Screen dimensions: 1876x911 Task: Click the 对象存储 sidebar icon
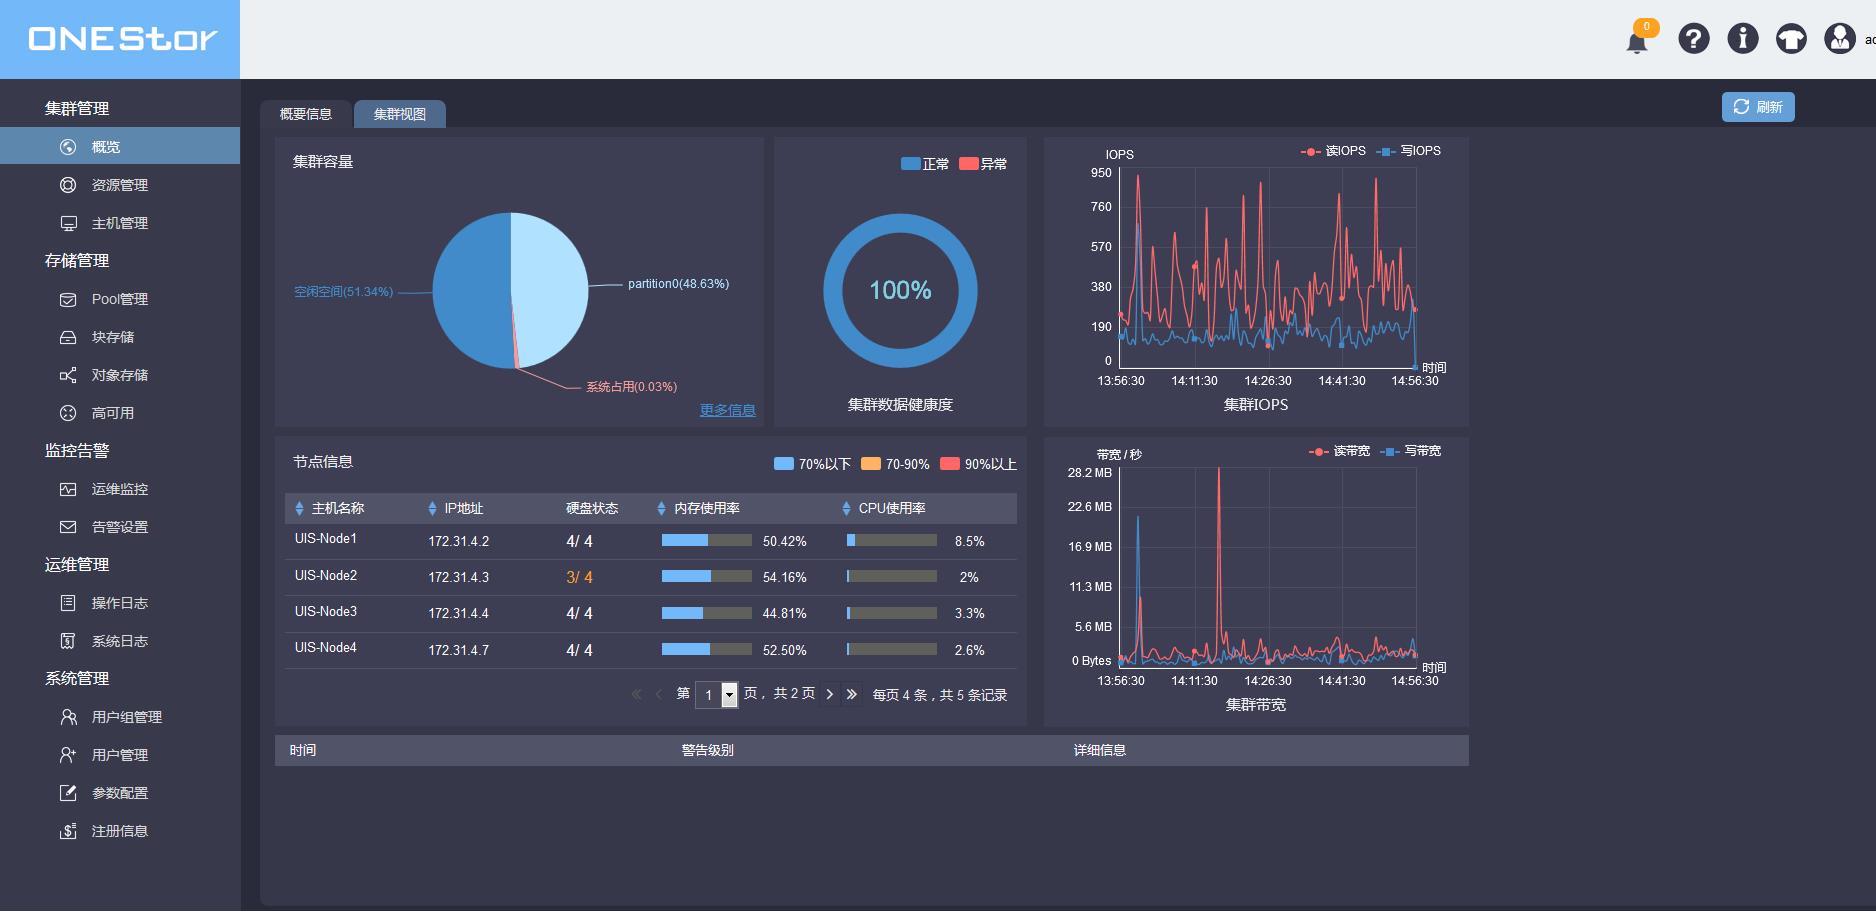[68, 375]
